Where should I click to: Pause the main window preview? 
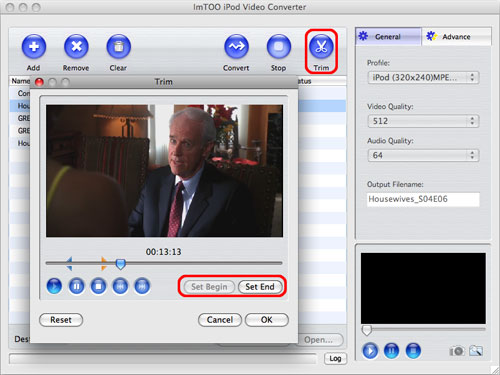pos(391,351)
